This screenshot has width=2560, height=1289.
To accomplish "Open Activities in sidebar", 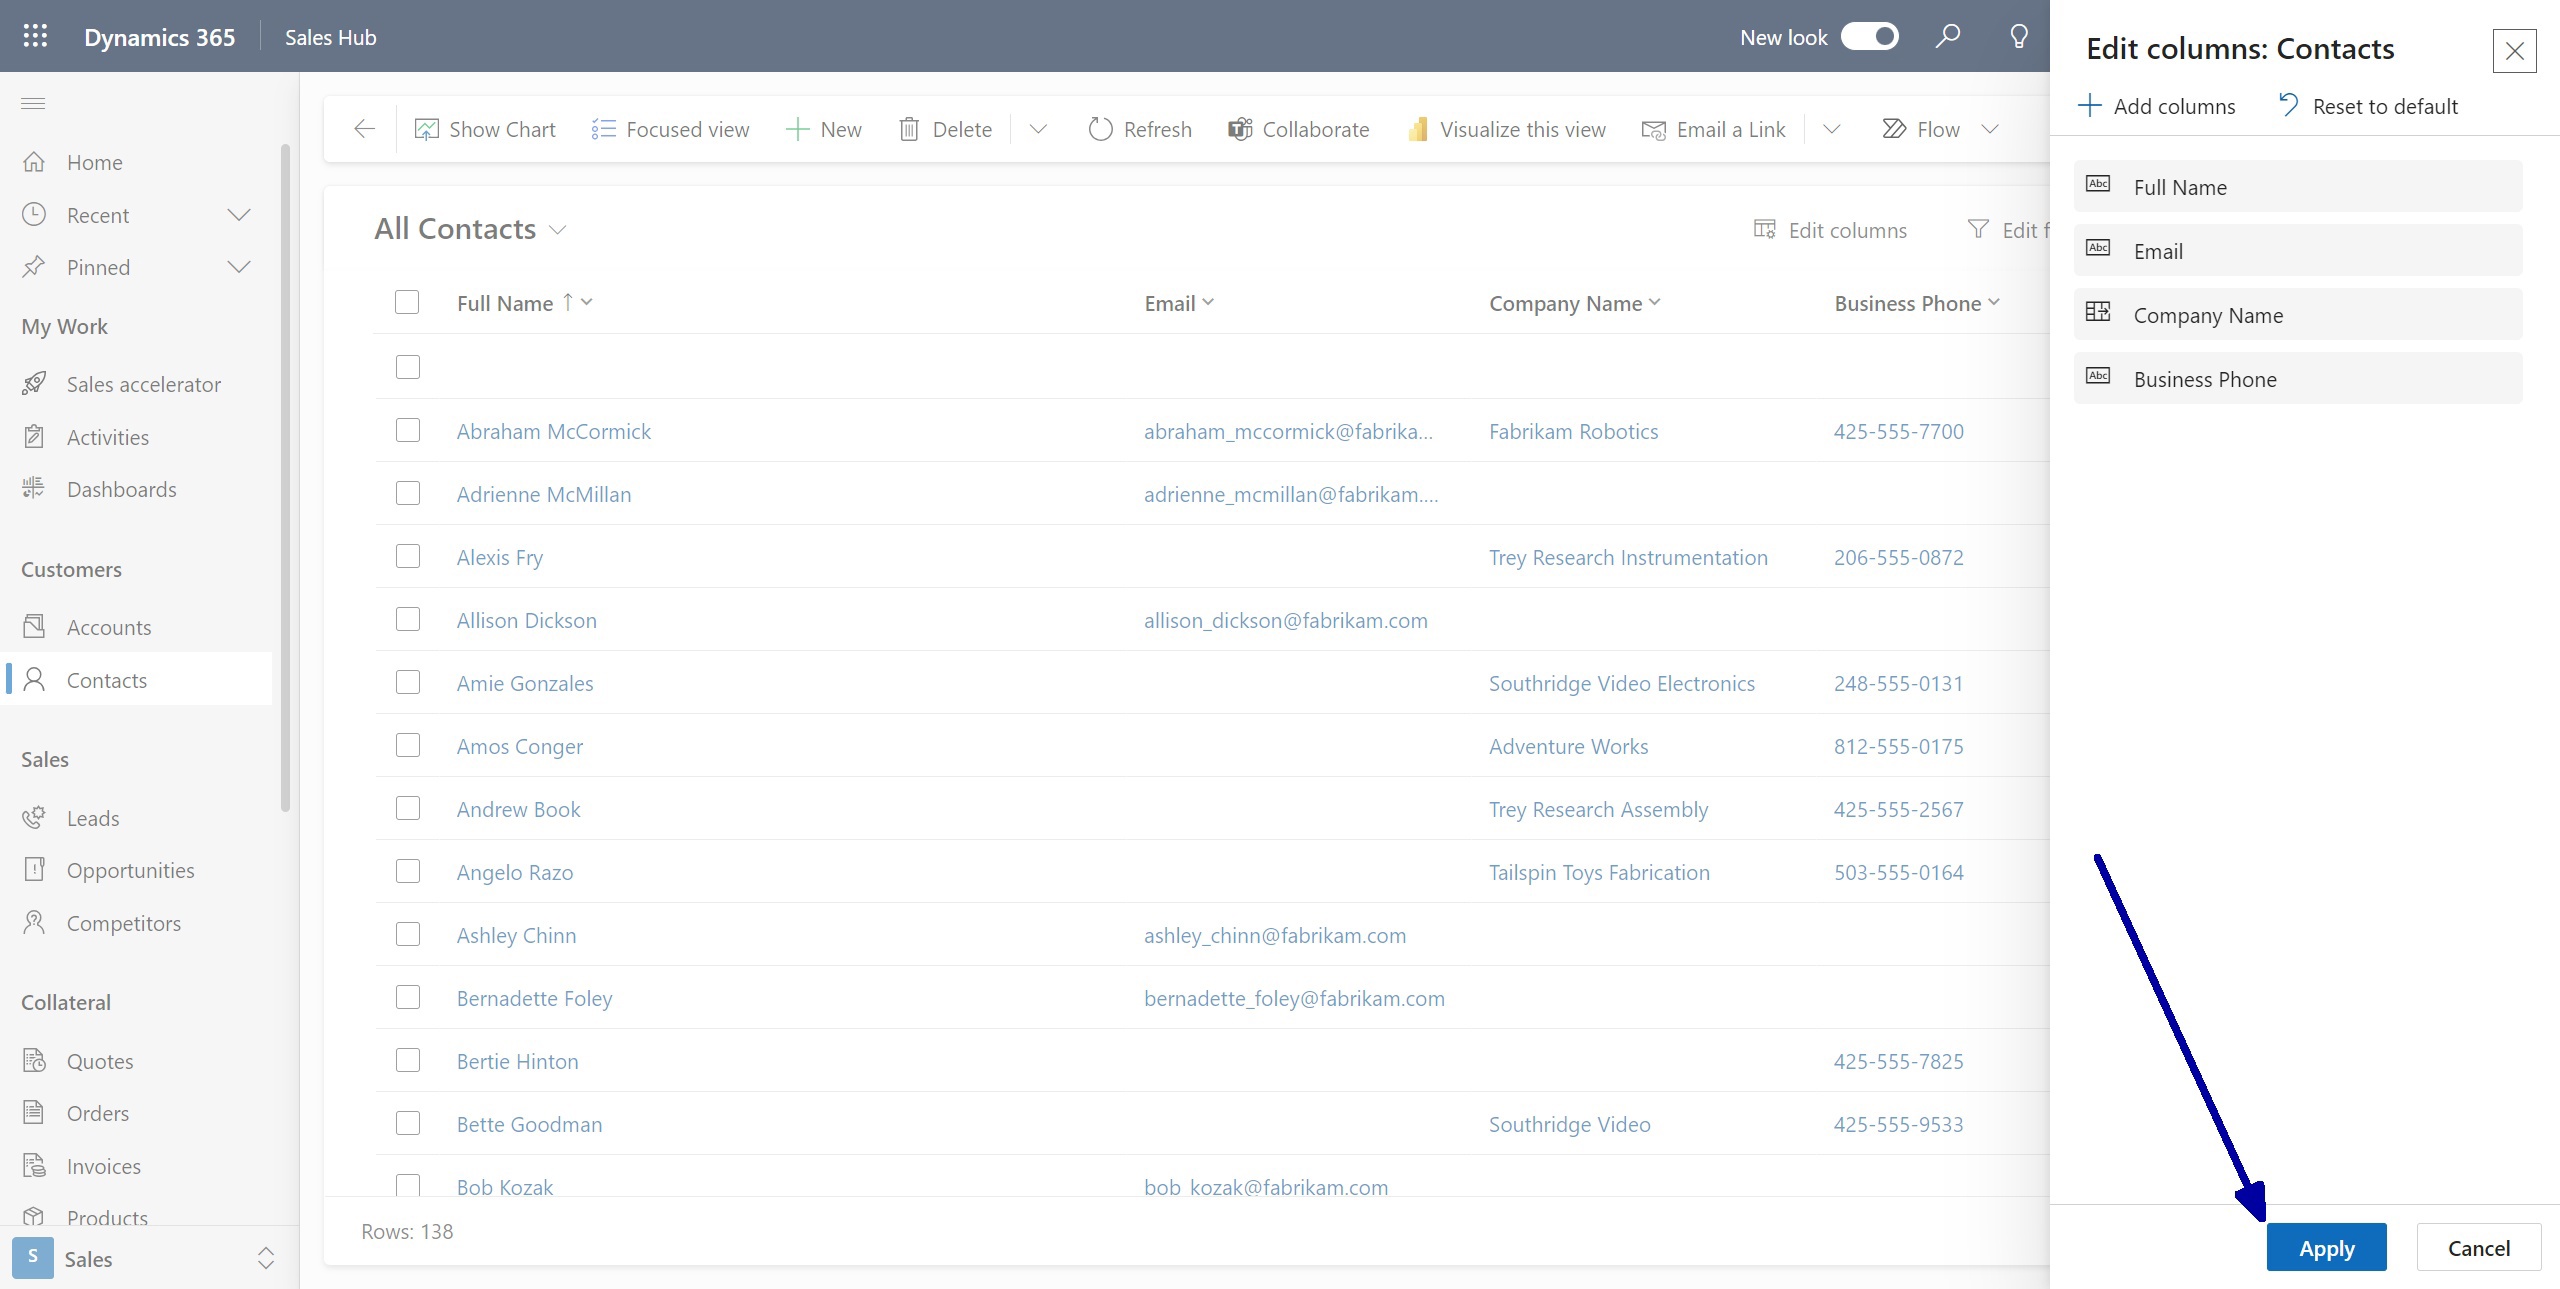I will coord(136,437).
